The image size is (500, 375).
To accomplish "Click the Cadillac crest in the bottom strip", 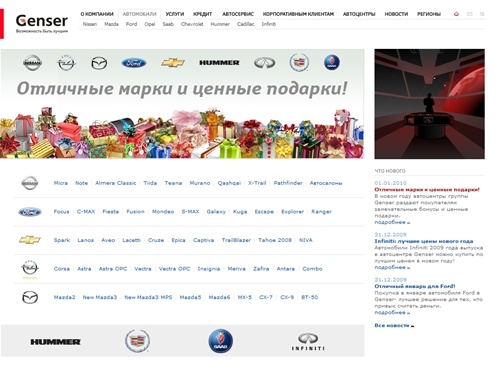I will coord(137,341).
